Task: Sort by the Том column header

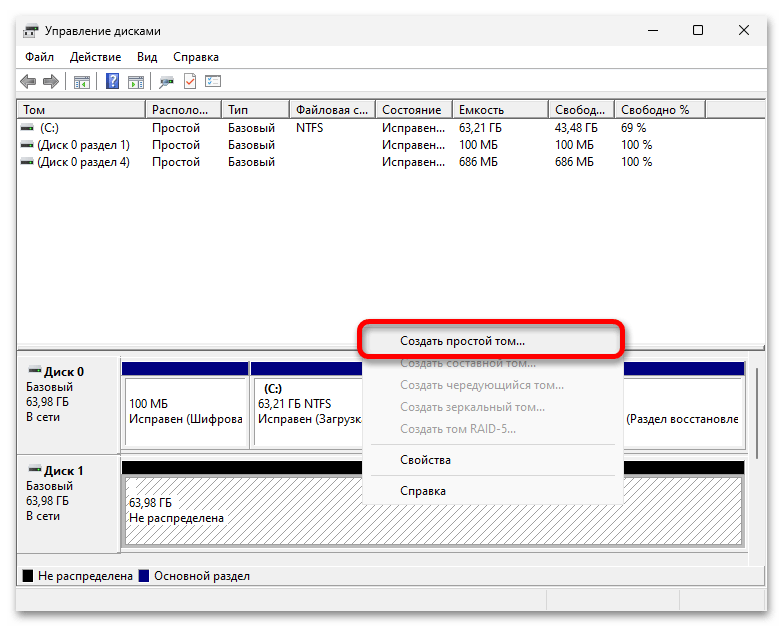Action: (81, 110)
